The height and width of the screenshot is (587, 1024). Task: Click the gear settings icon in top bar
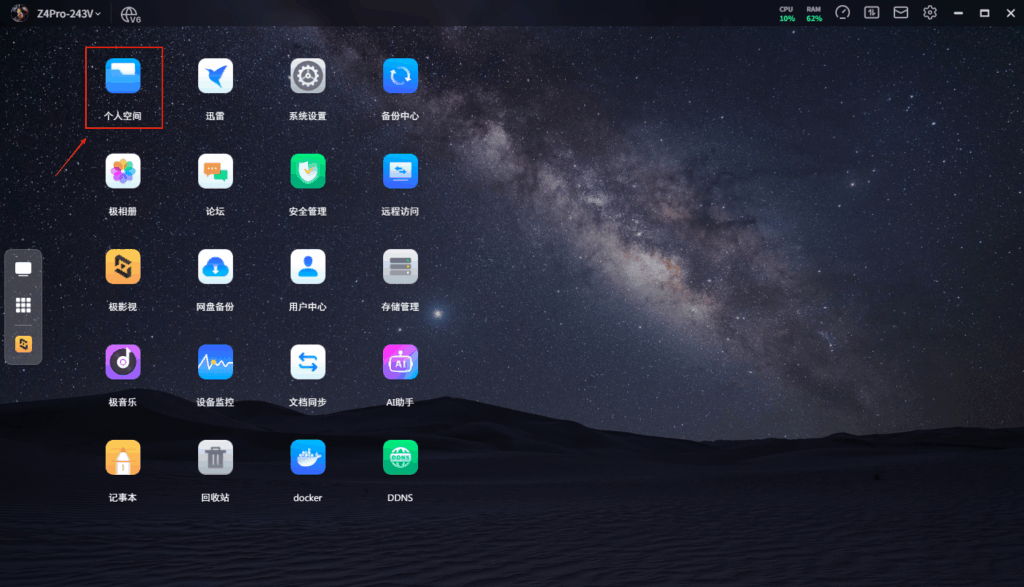point(930,13)
